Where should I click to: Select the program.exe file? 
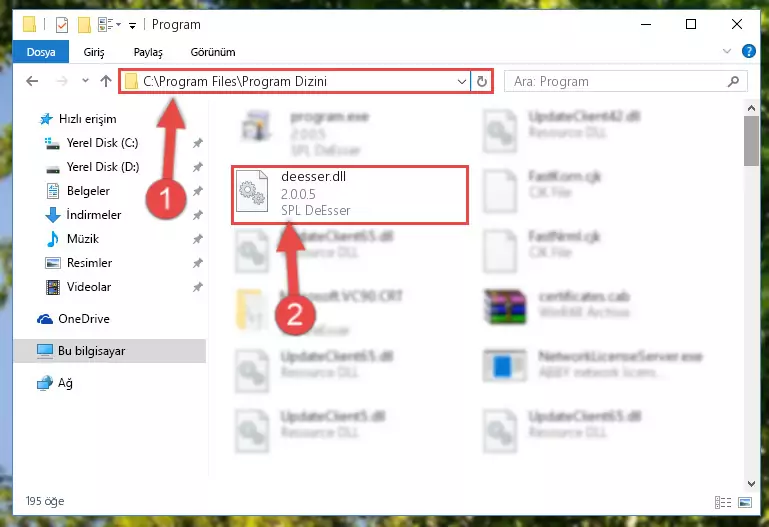click(306, 132)
